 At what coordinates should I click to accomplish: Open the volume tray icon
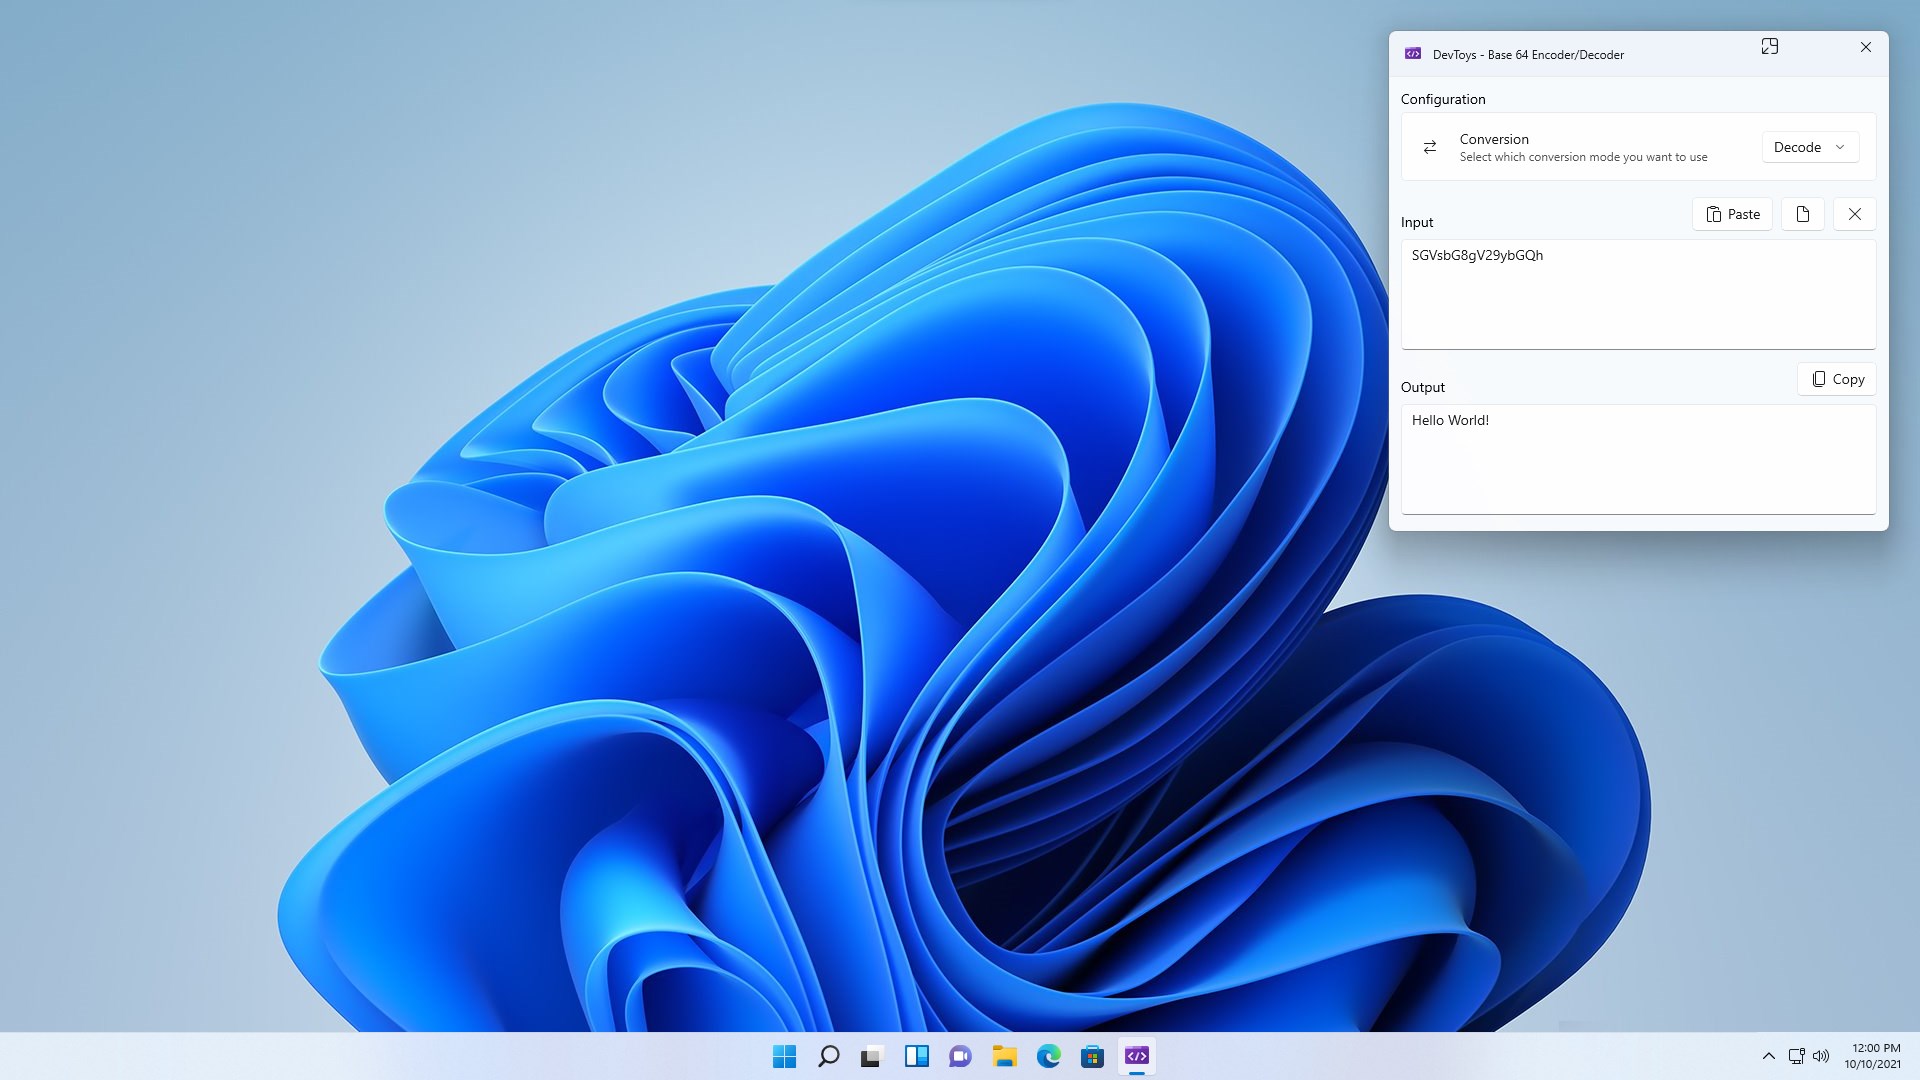[x=1821, y=1056]
